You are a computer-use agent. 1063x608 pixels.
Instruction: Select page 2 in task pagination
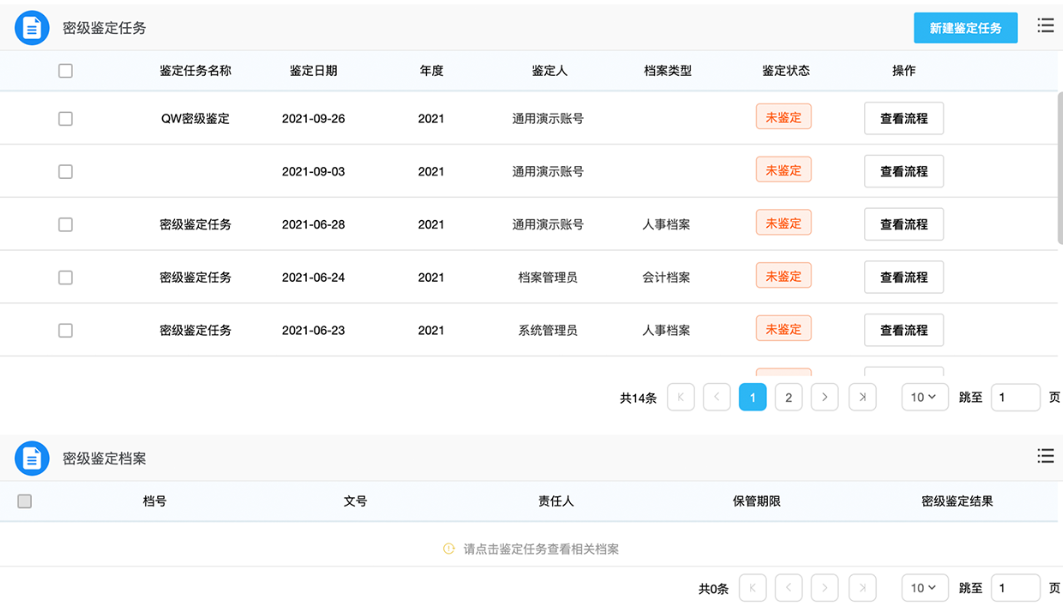(x=788, y=397)
